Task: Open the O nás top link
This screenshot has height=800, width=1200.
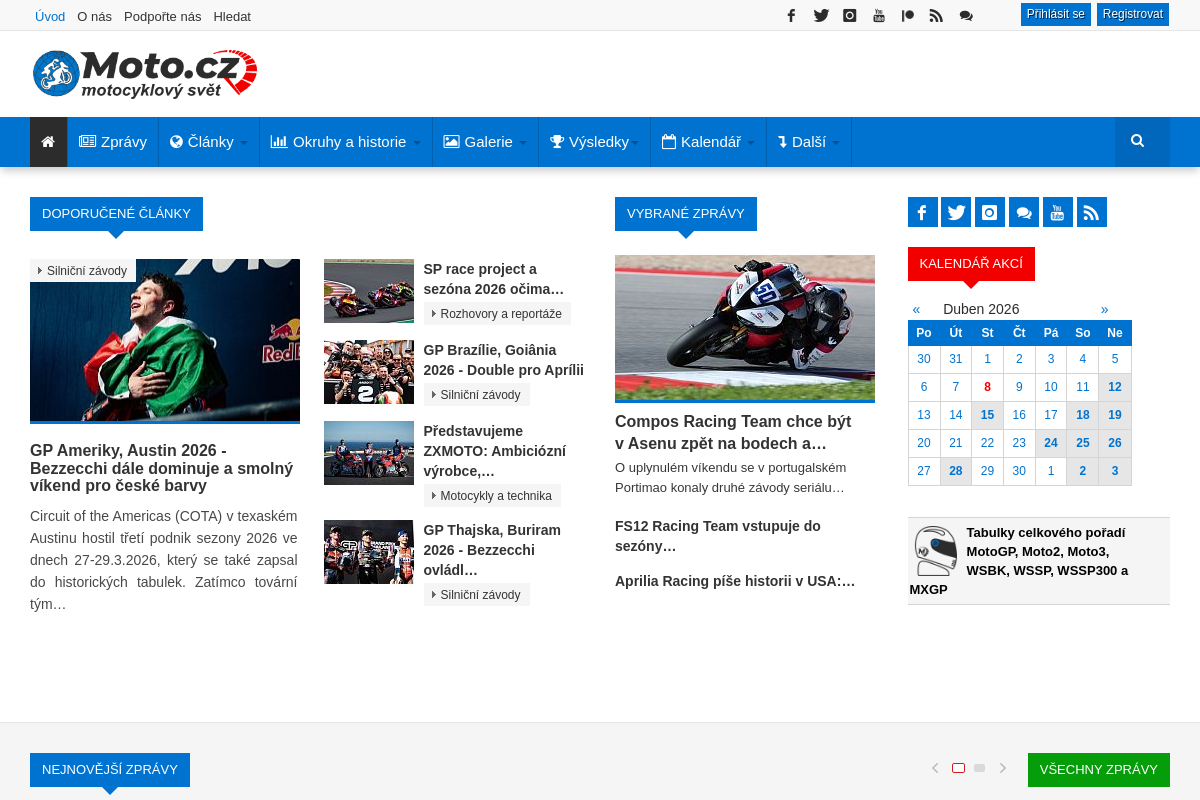Action: [x=94, y=16]
